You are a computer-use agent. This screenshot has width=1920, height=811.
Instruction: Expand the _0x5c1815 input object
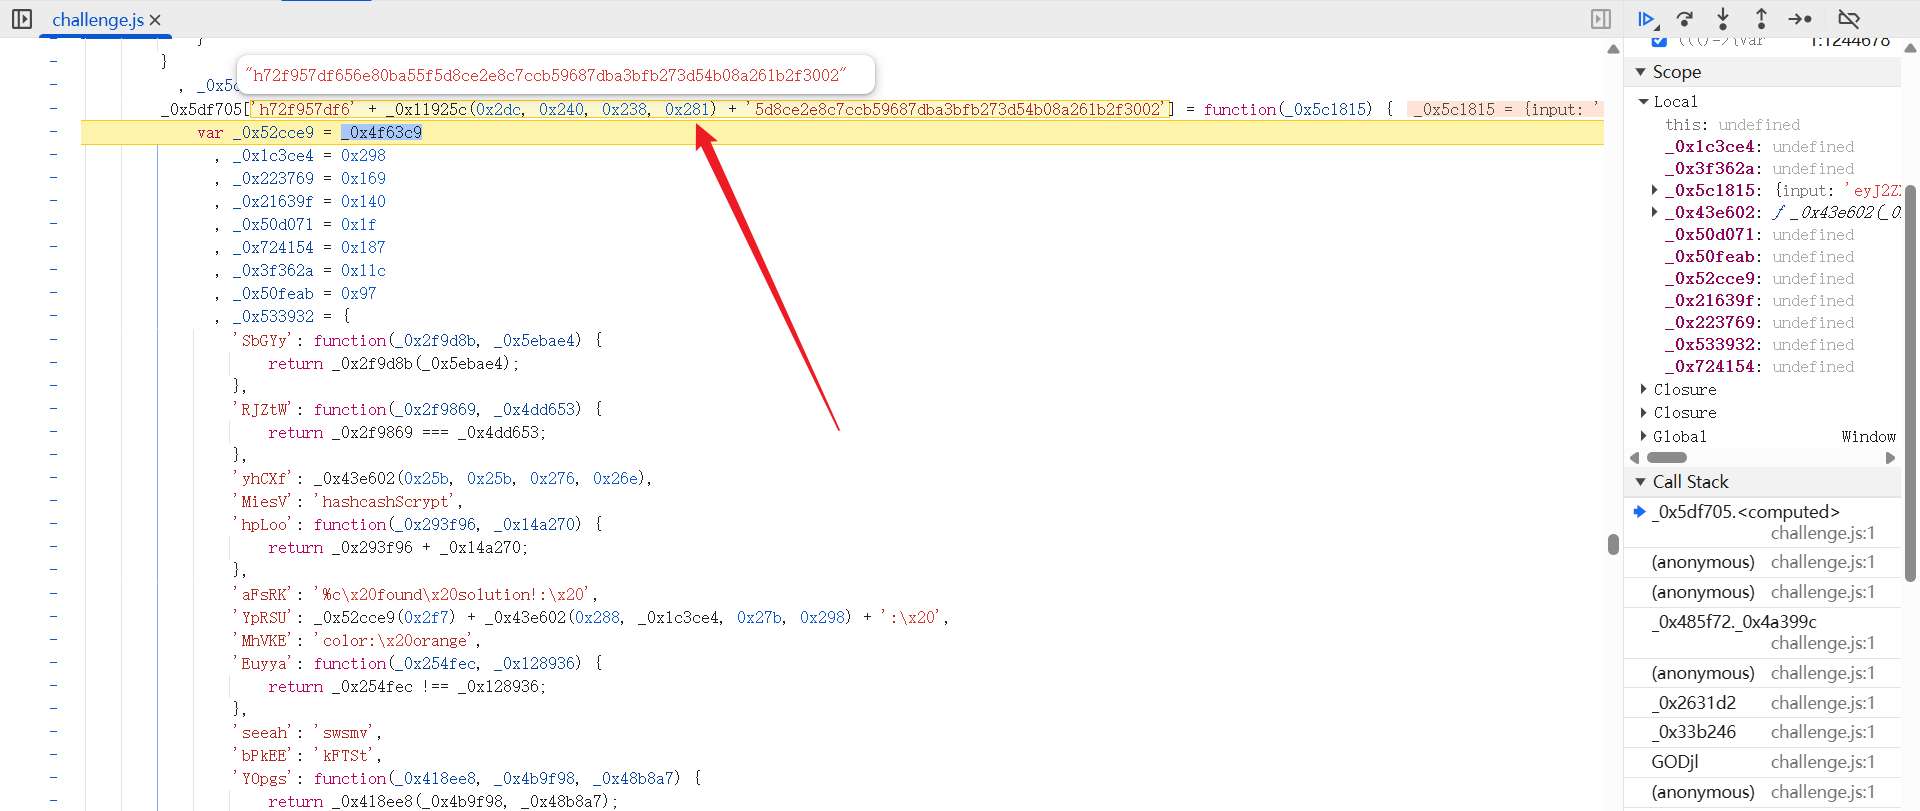click(1655, 190)
